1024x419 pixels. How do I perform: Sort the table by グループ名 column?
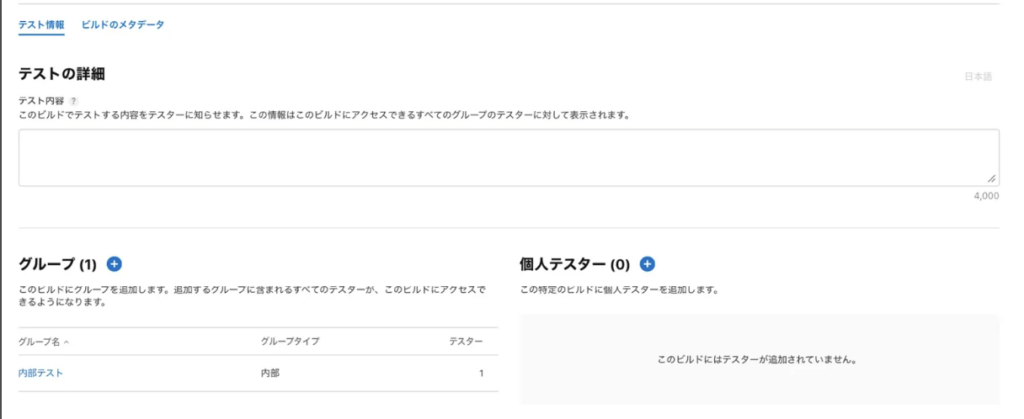(44, 342)
